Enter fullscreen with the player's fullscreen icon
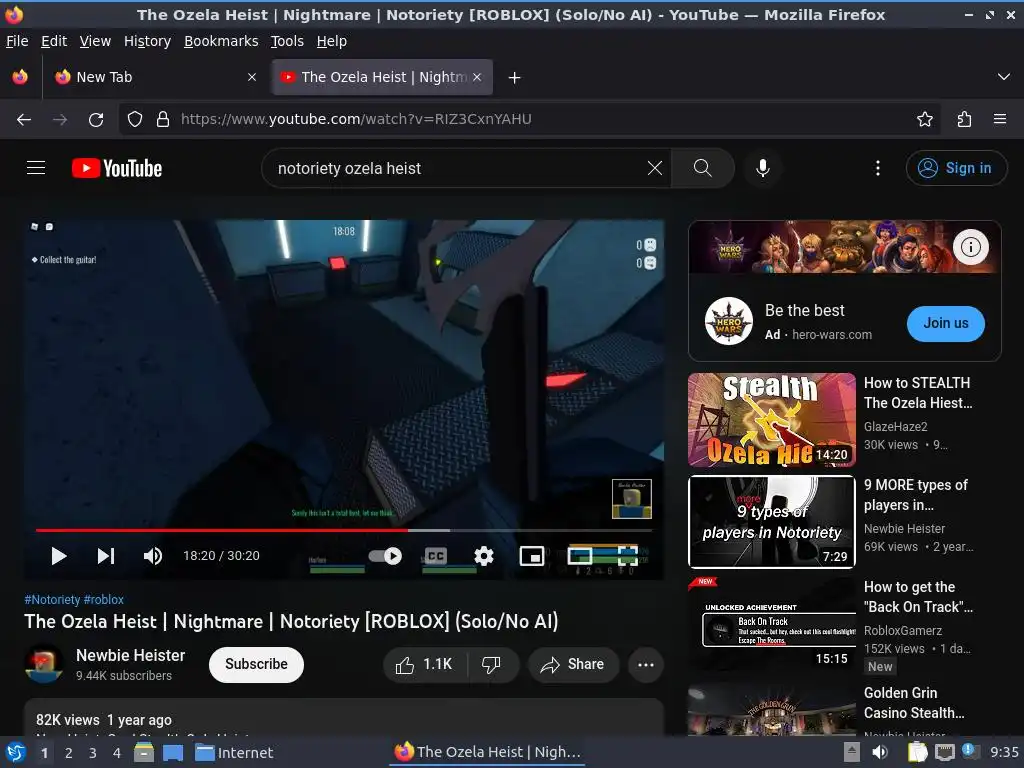The height and width of the screenshot is (768, 1024). click(x=628, y=556)
